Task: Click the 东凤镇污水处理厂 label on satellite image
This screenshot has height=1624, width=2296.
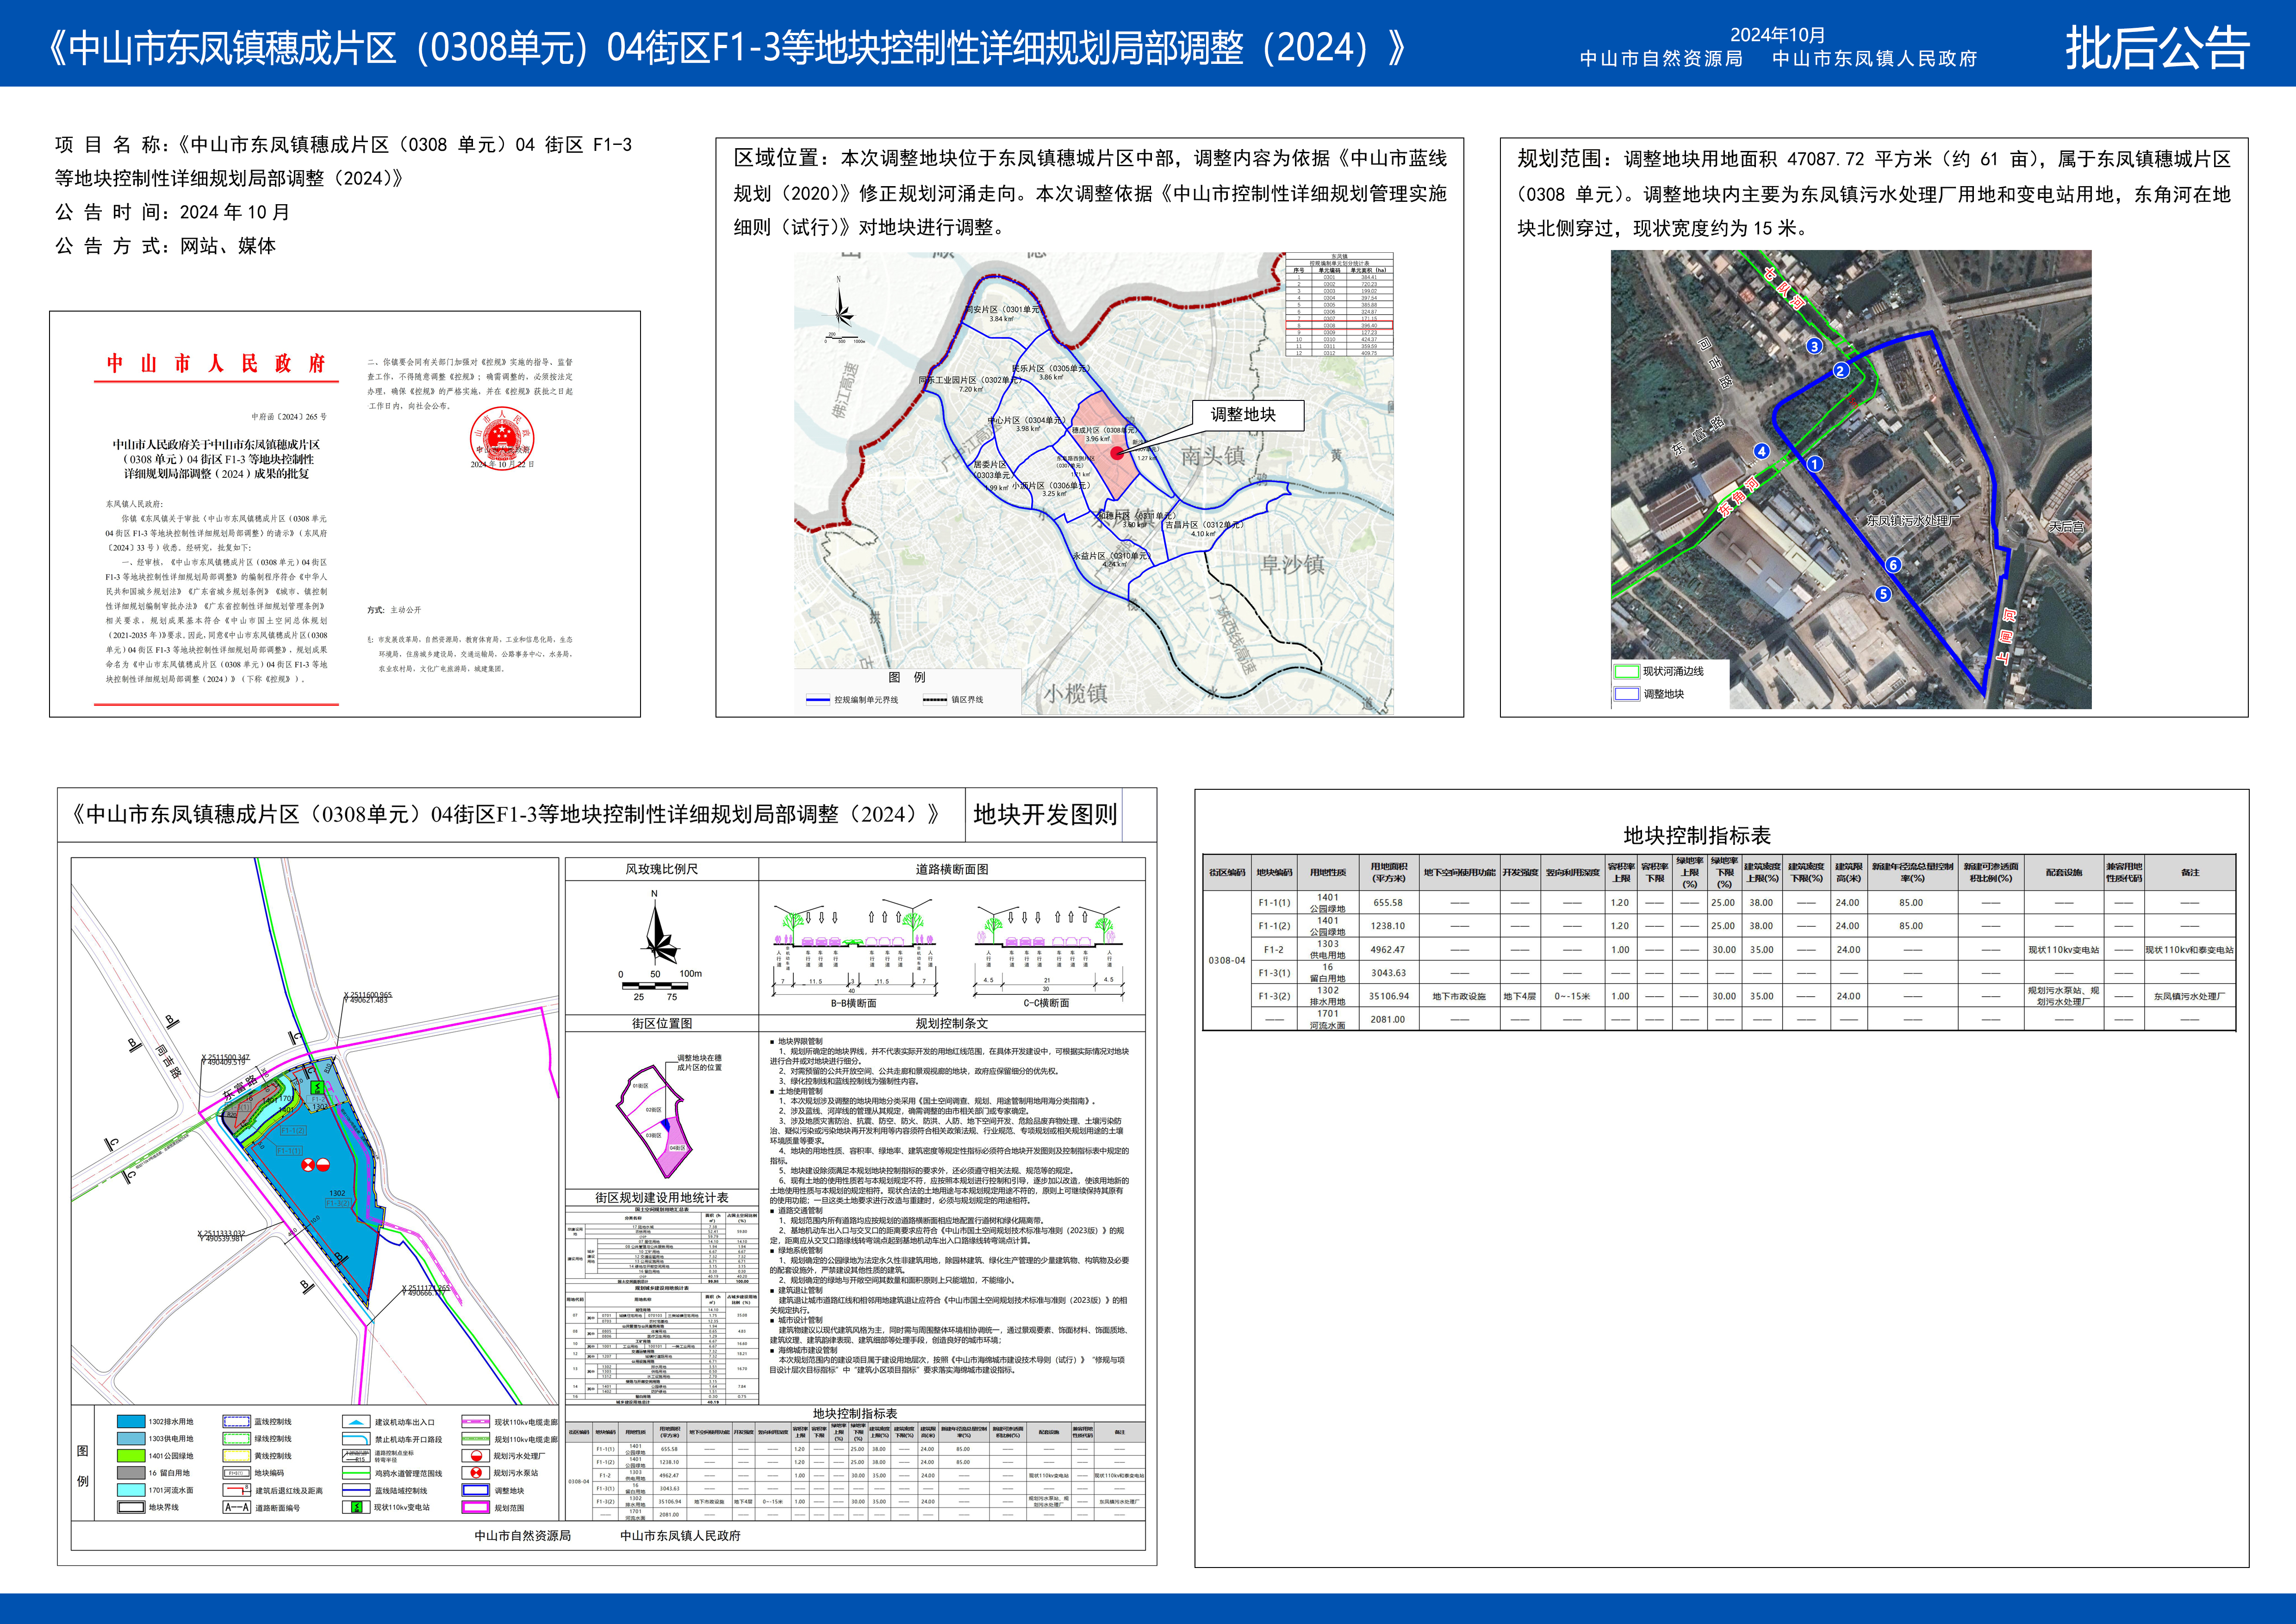Action: [x=1912, y=521]
